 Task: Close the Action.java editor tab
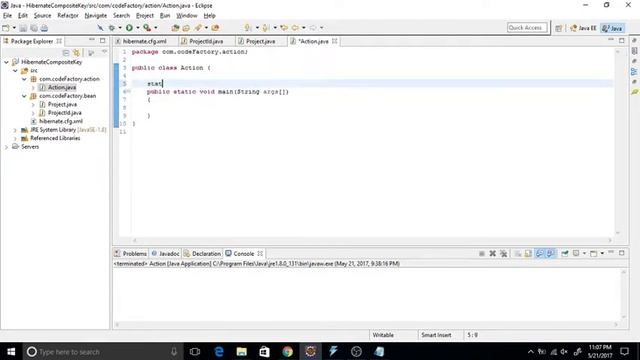coord(335,41)
